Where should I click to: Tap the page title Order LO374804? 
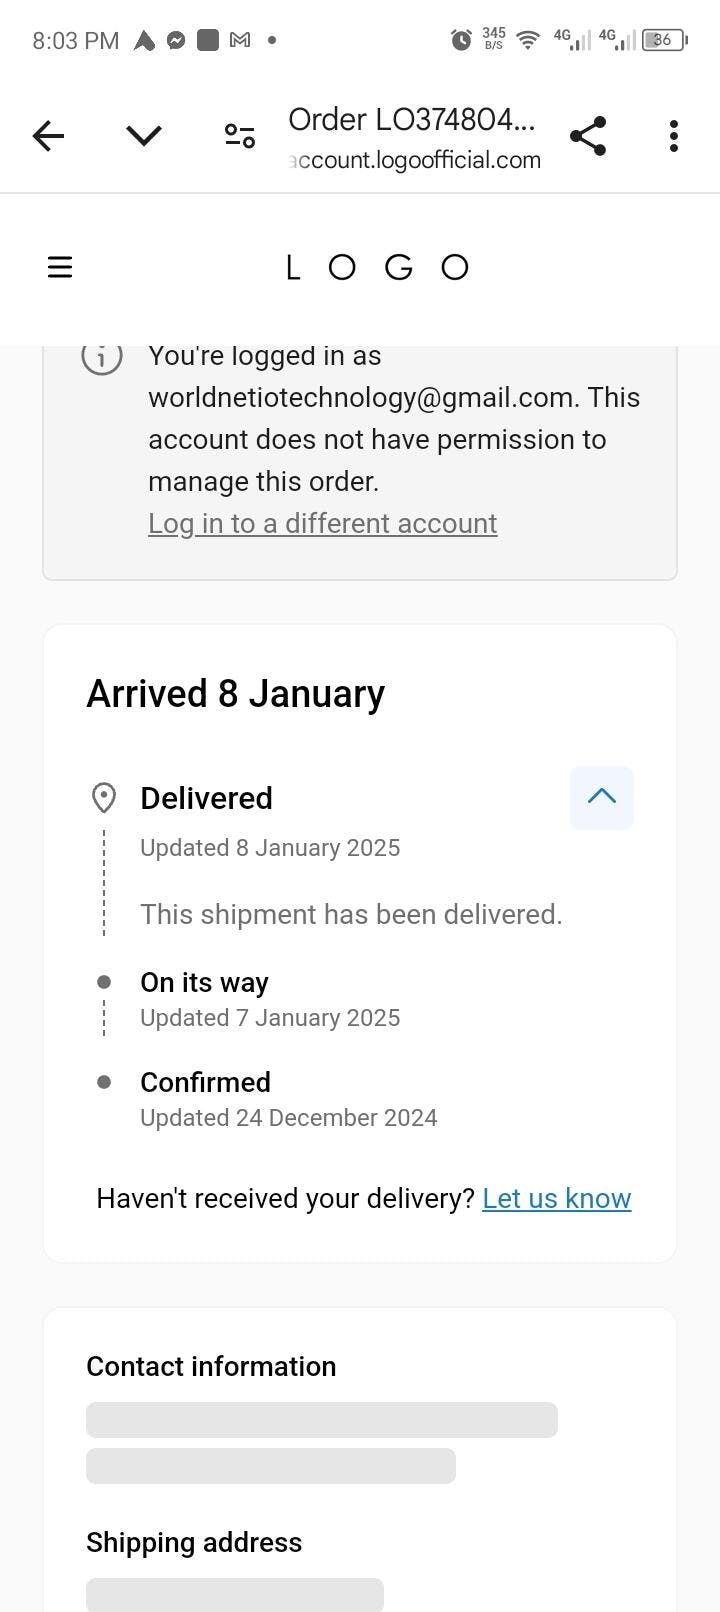pos(411,120)
